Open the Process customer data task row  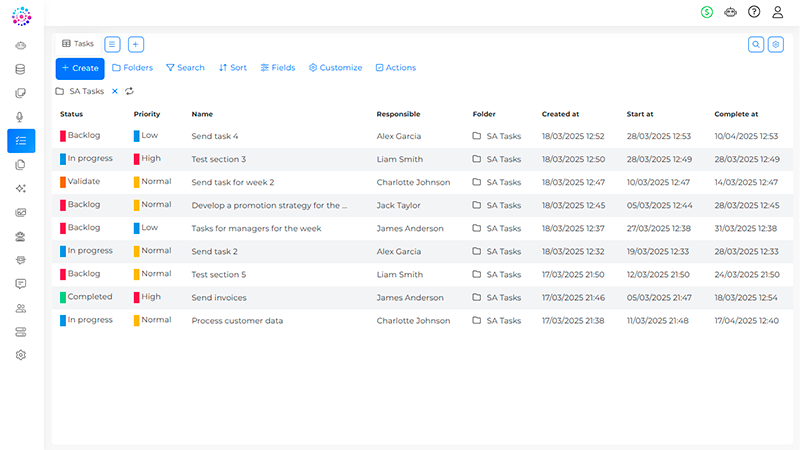pos(422,320)
